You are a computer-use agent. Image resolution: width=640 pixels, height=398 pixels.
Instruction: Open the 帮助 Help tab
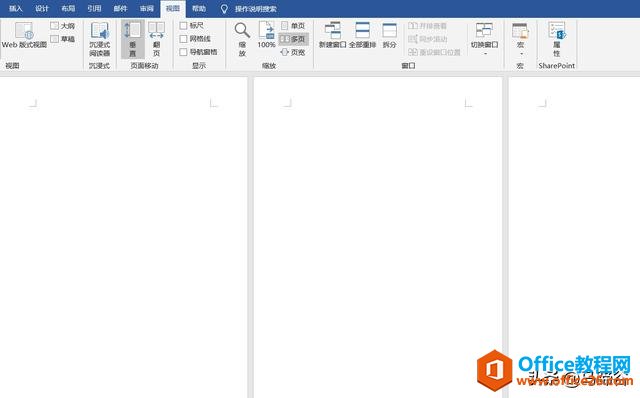click(x=199, y=9)
